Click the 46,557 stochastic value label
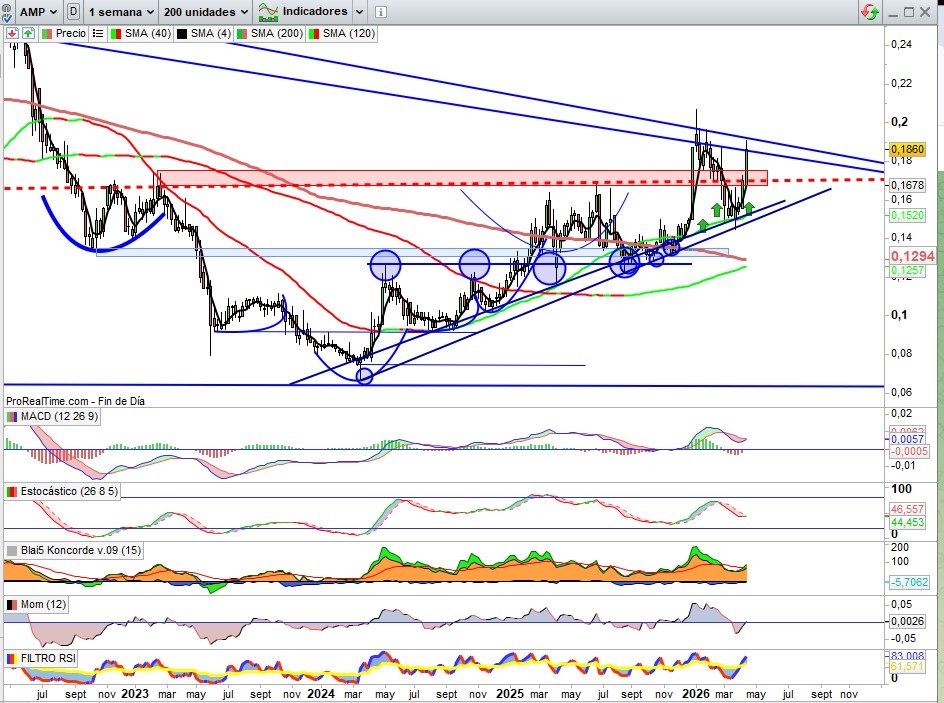The image size is (944, 703). 907,509
